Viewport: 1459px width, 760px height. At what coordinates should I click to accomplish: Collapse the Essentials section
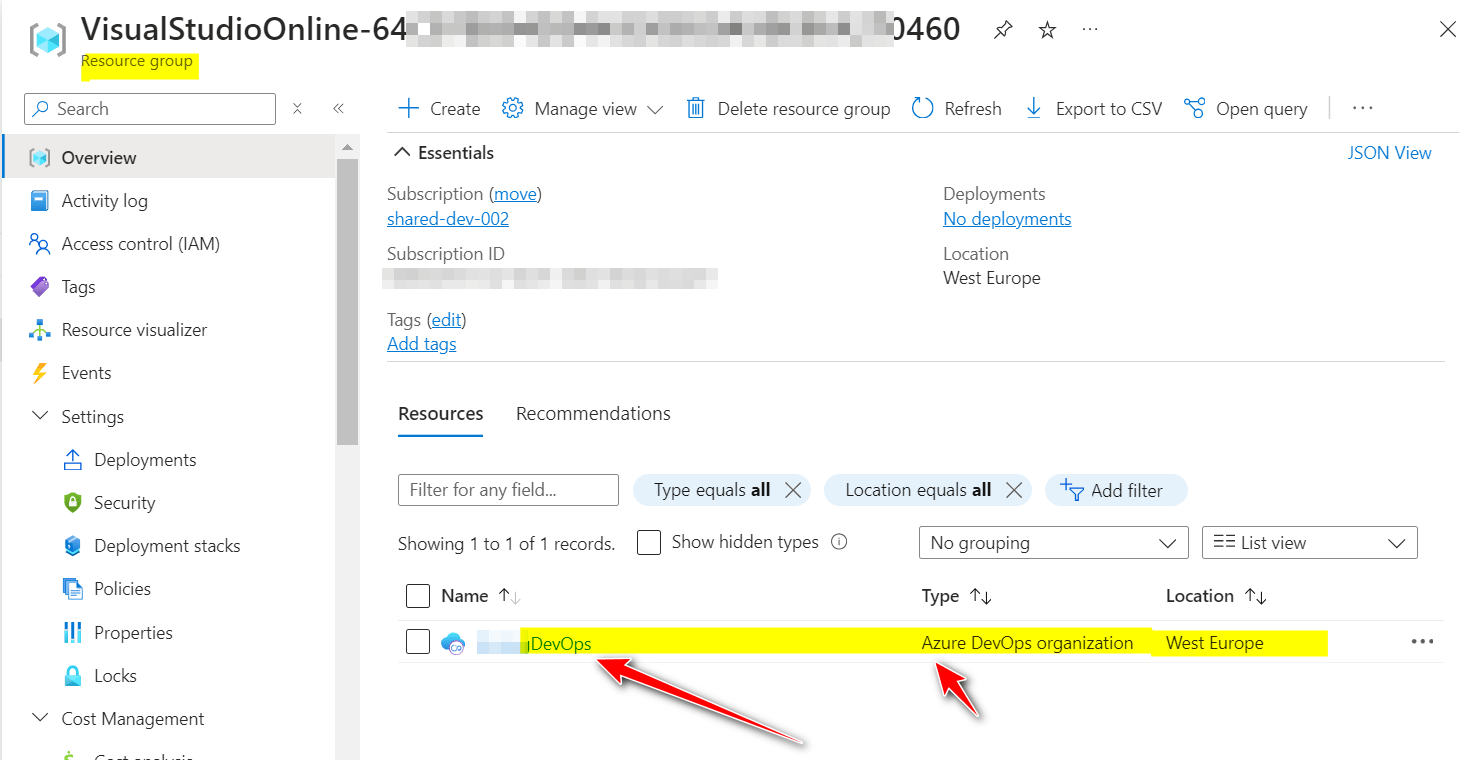(x=402, y=153)
